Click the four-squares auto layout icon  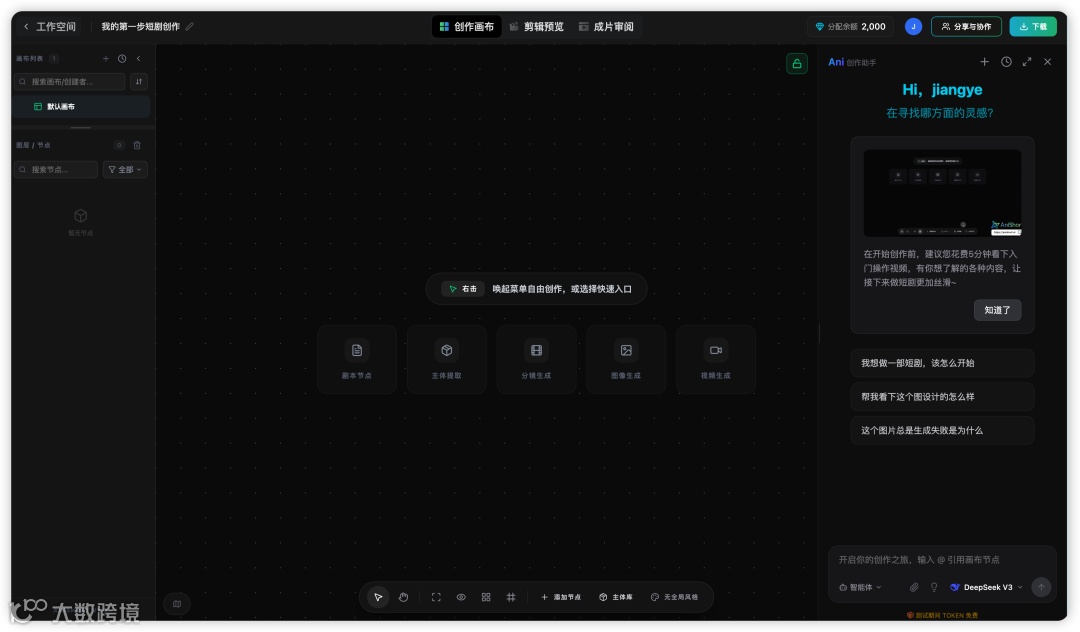pyautogui.click(x=486, y=597)
